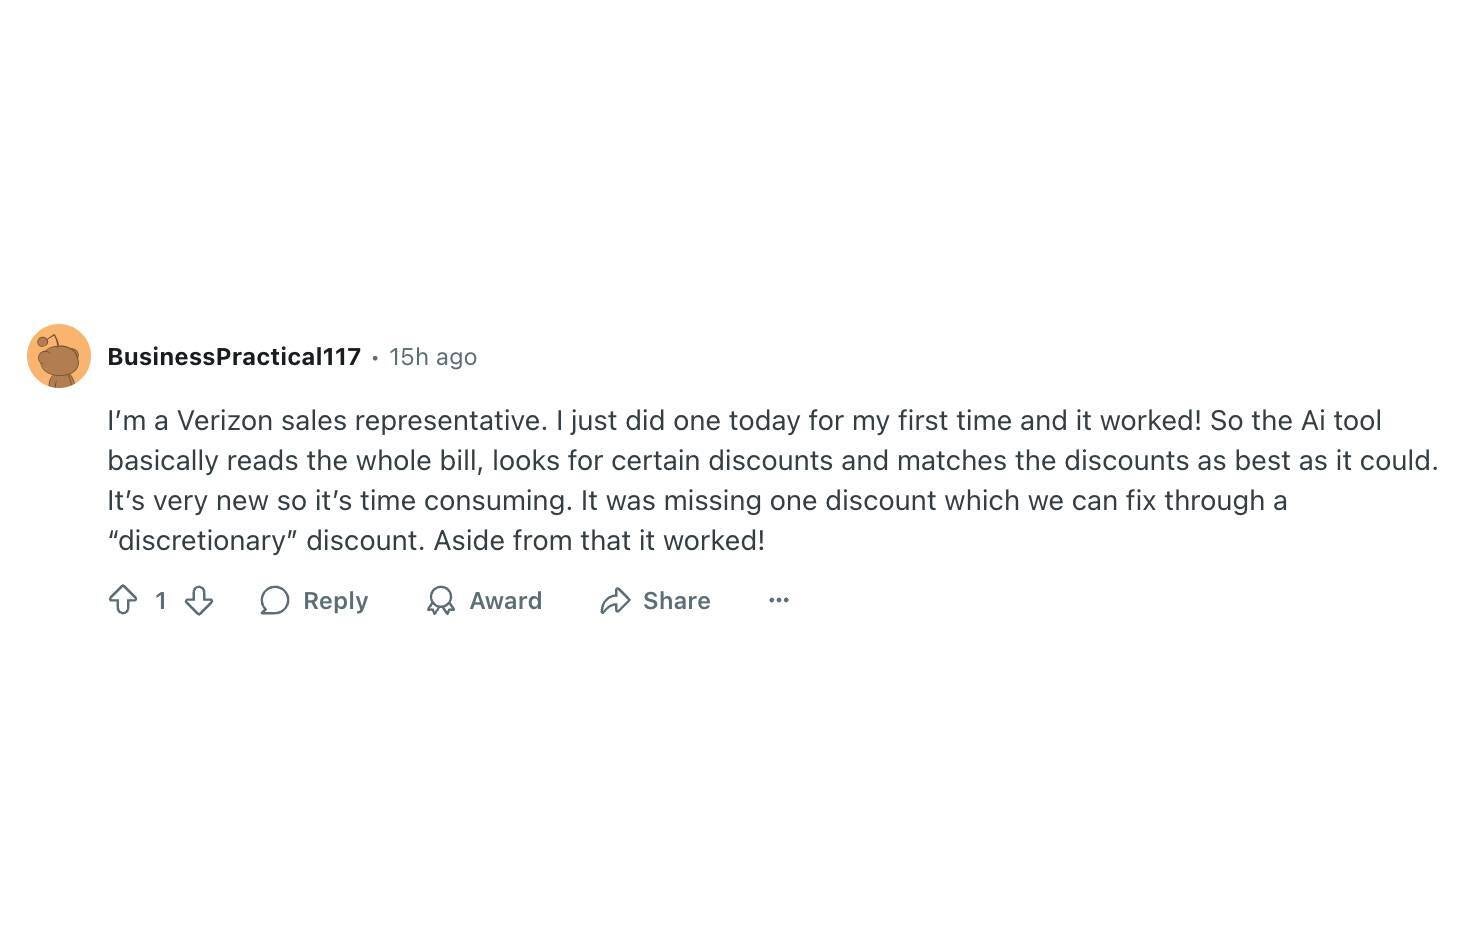Click the 15h ago timestamp
Image resolution: width=1464 pixels, height=944 pixels.
[433, 357]
